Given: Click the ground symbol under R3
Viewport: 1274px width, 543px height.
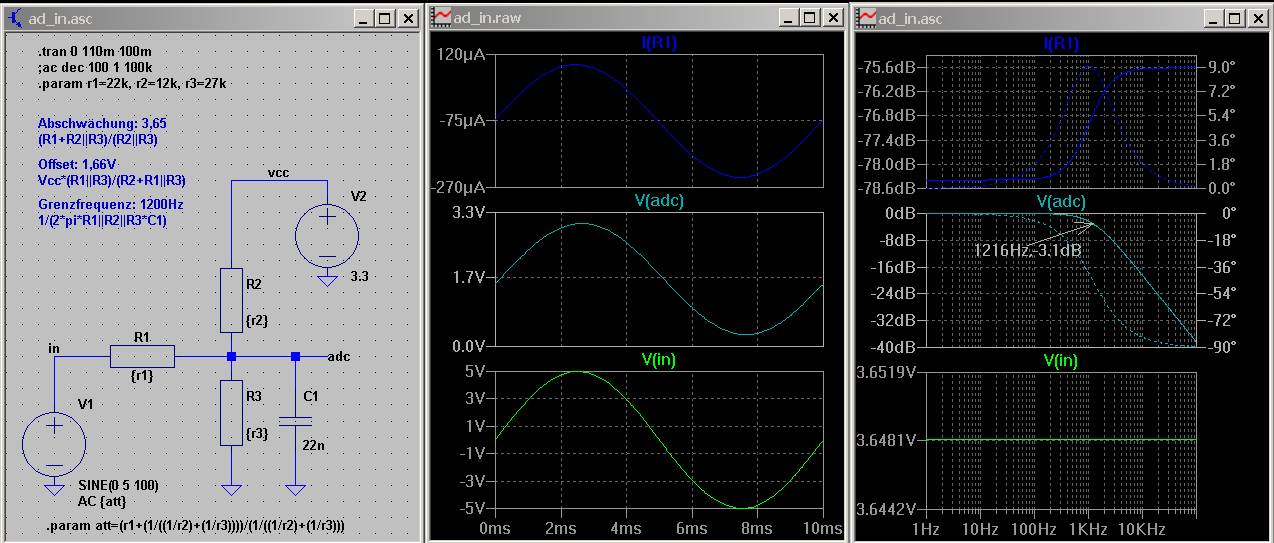Looking at the screenshot, I should point(231,490).
